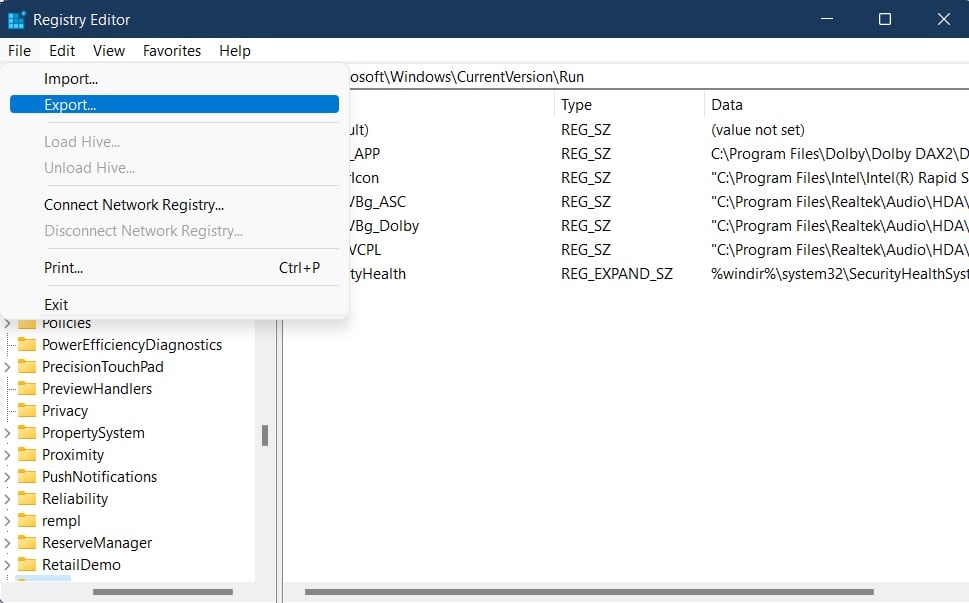The width and height of the screenshot is (969, 603).
Task: Open the Help menu
Action: pyautogui.click(x=235, y=51)
